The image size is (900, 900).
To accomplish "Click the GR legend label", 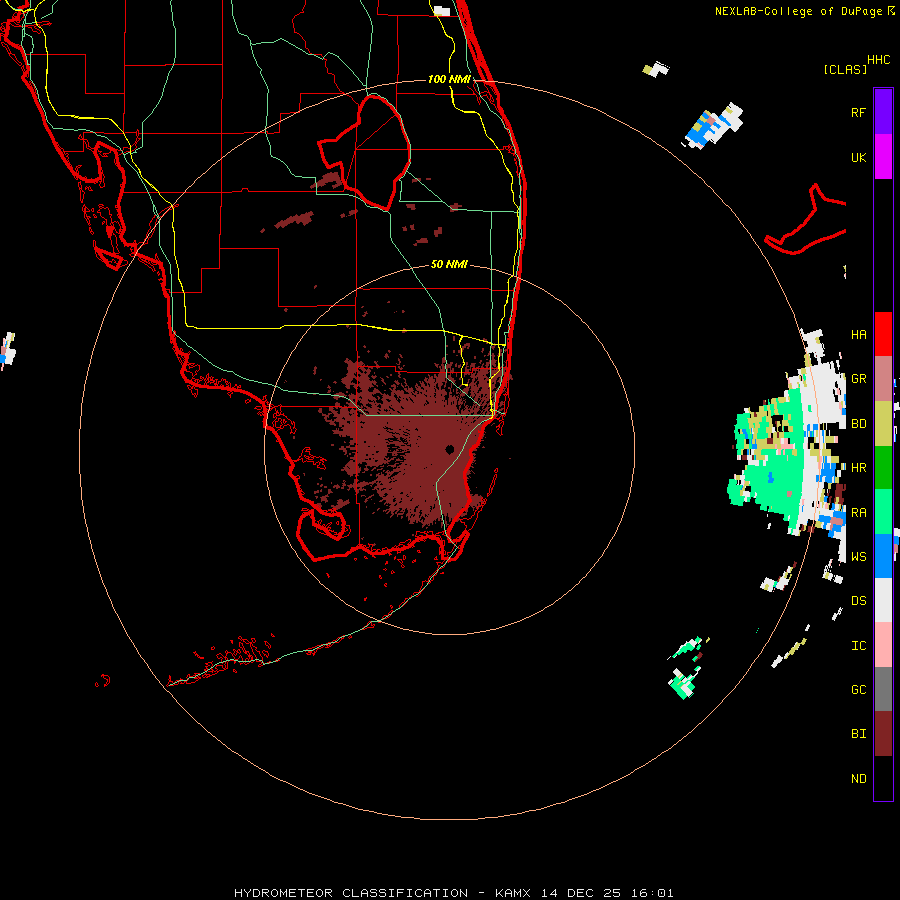I will tap(858, 379).
